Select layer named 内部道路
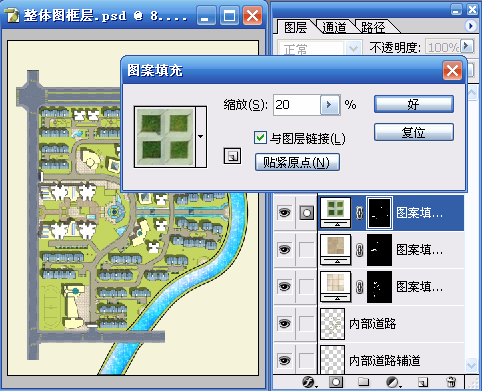The image size is (482, 391). coord(373,324)
